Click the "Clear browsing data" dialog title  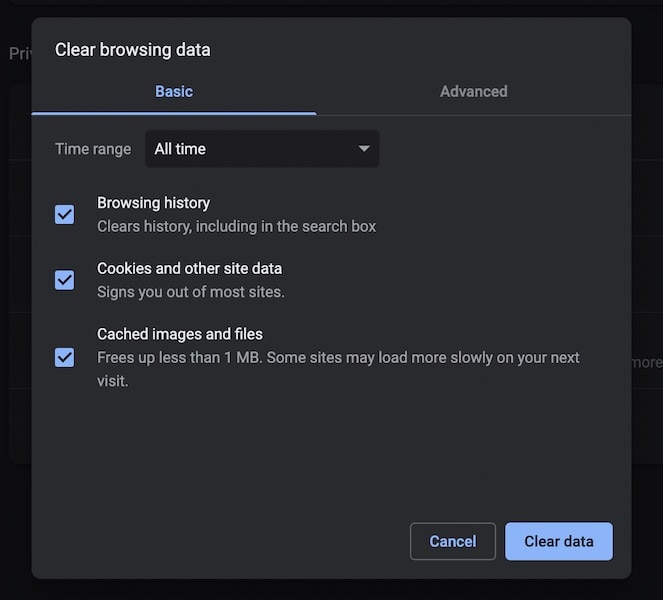pos(132,50)
